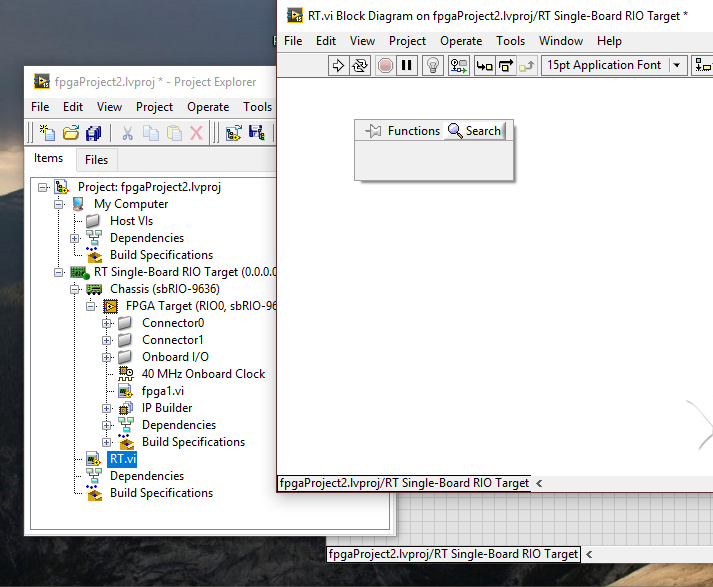Screen dimensions: 713x587
Task: Open Tools menu in Project Explorer
Action: click(257, 107)
